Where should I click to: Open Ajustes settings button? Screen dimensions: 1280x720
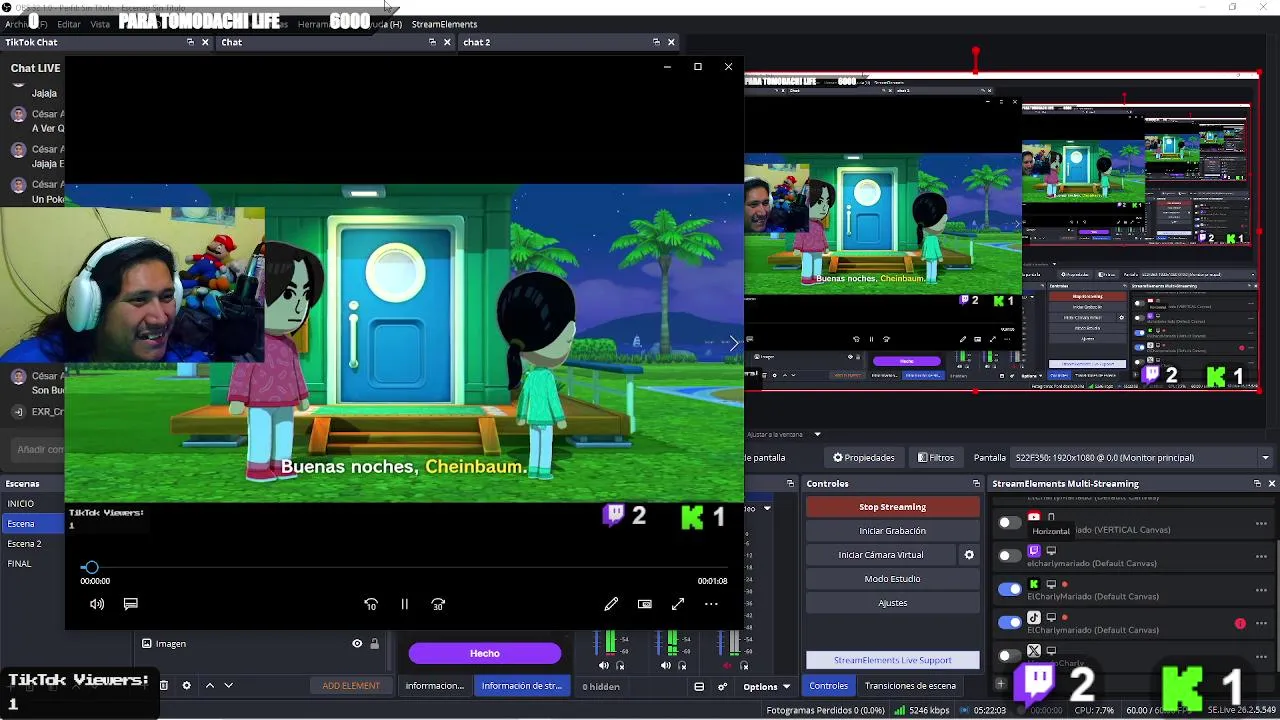pyautogui.click(x=892, y=603)
